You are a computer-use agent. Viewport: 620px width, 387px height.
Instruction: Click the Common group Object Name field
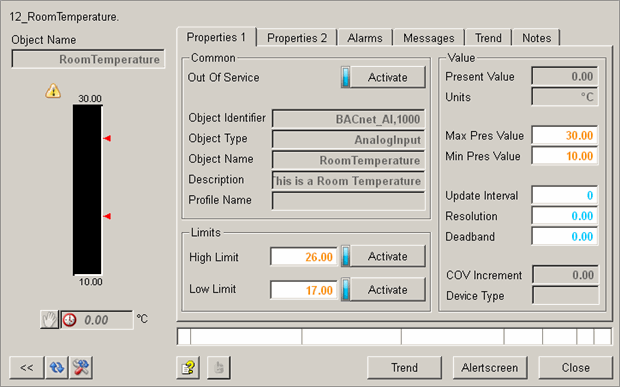tap(349, 160)
